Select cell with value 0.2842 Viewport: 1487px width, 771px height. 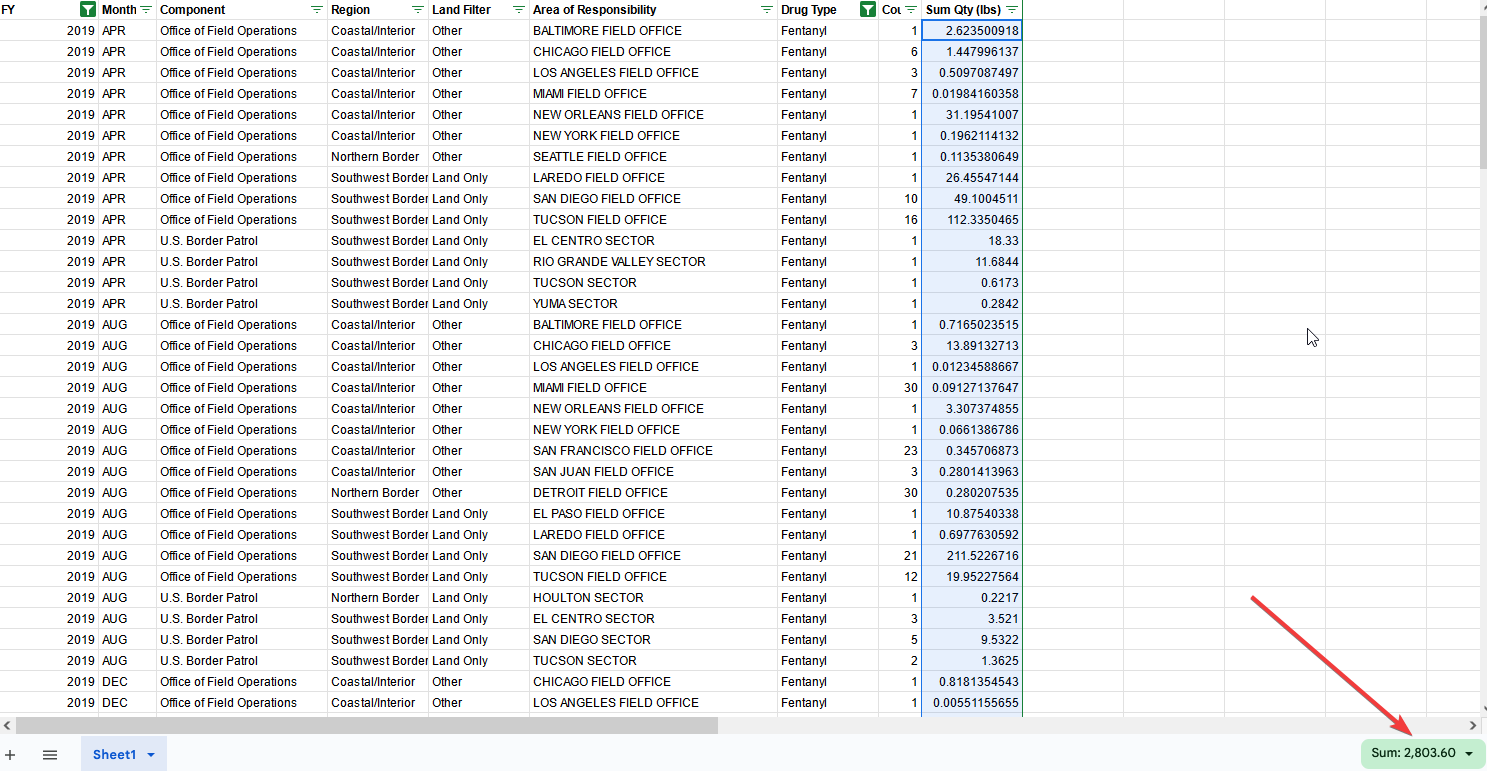click(x=972, y=304)
